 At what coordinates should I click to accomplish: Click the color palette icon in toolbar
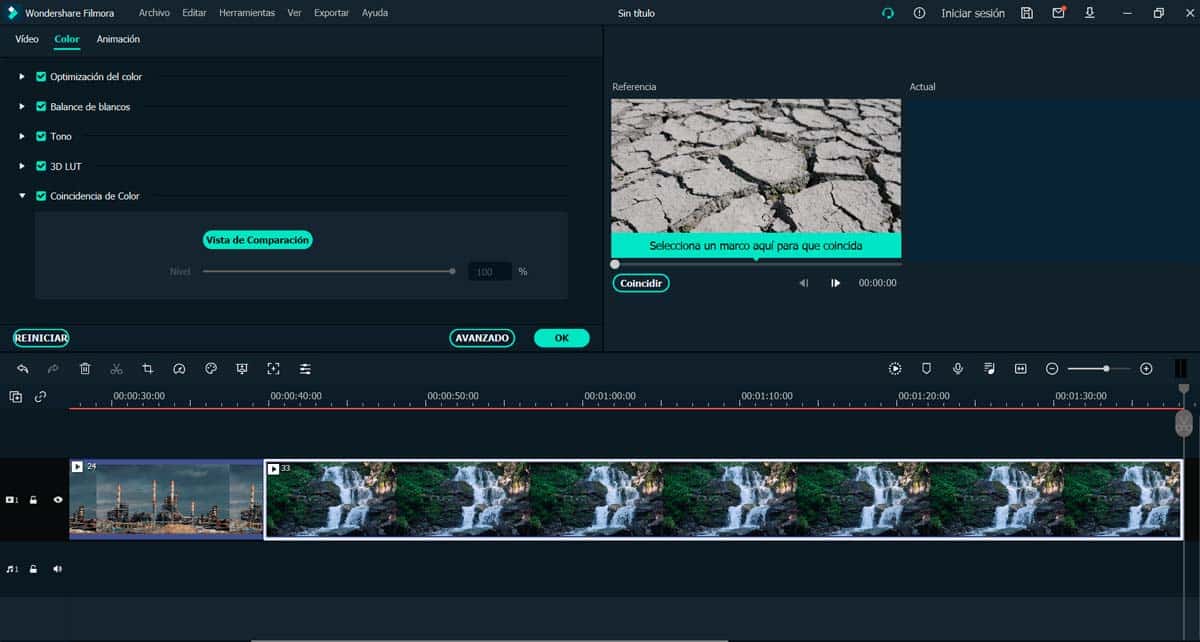coord(211,369)
